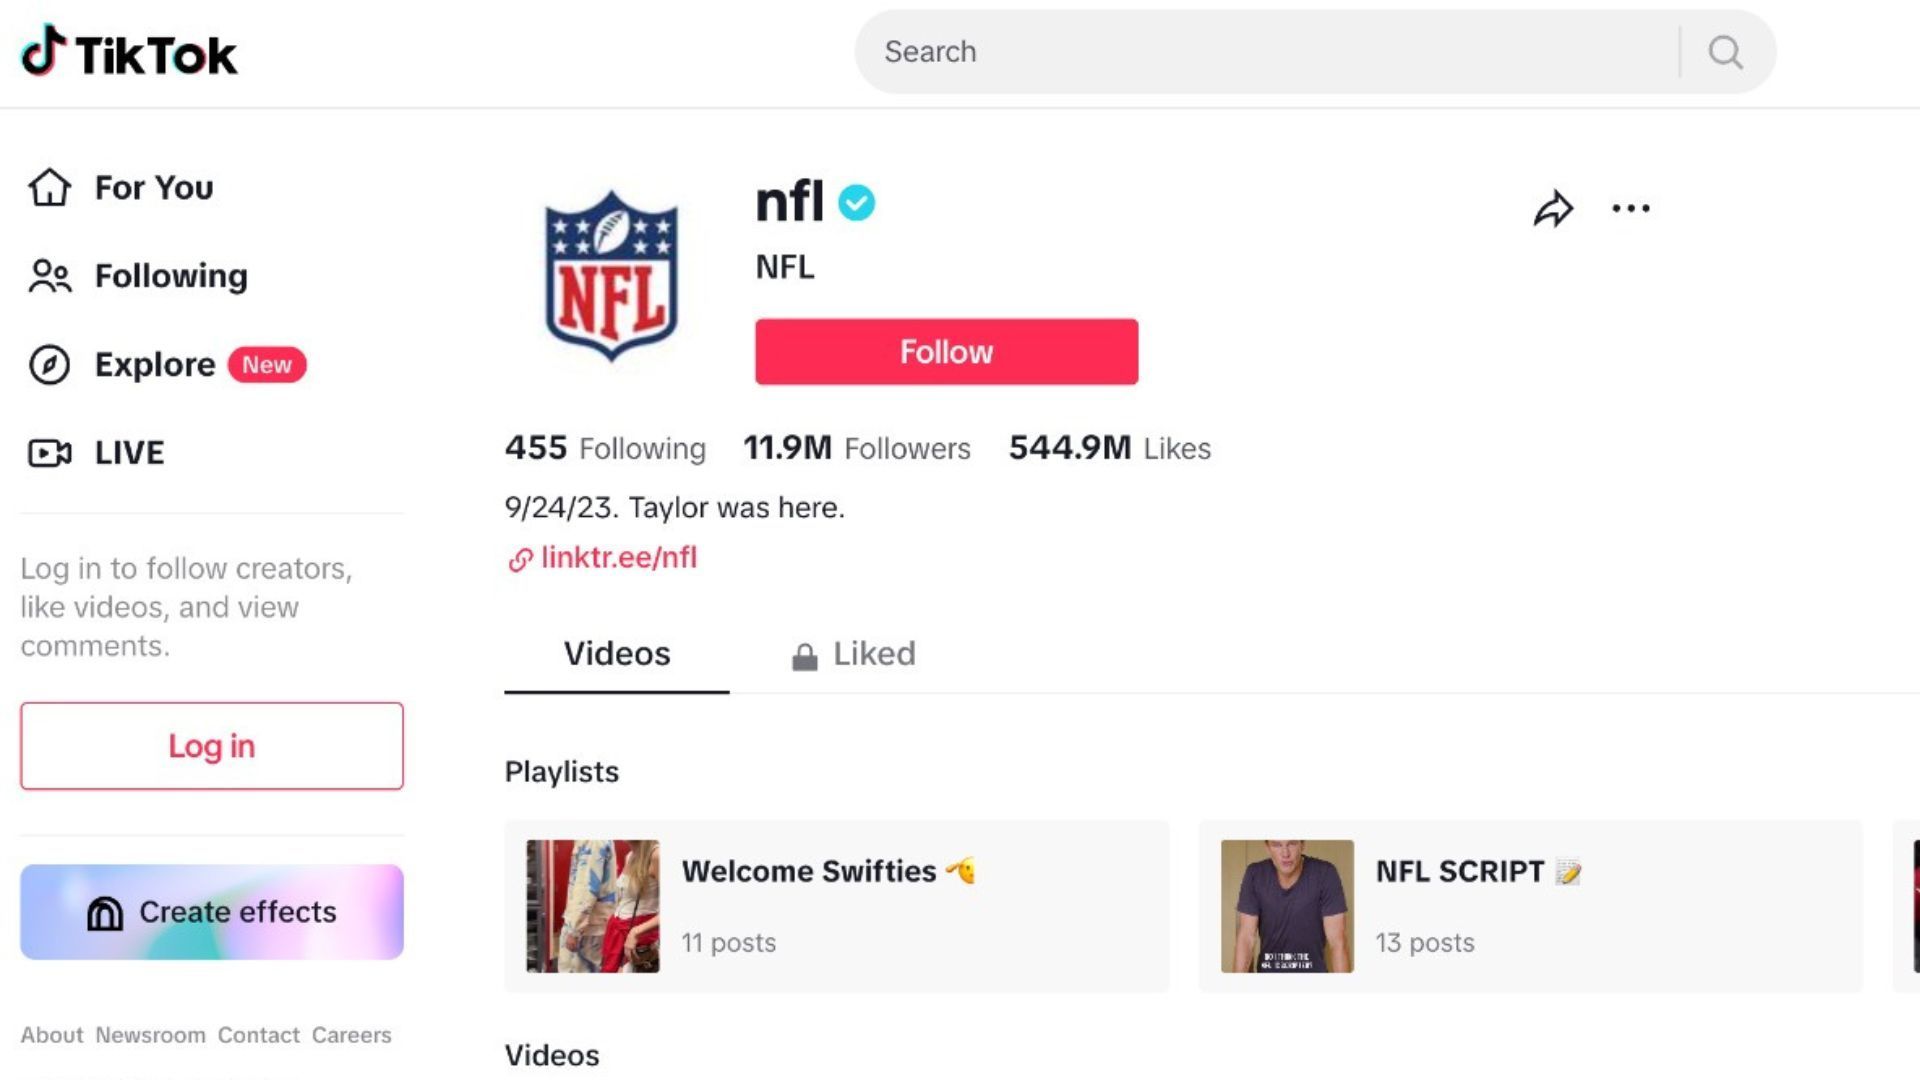Open the three-dot more options menu
The image size is (1920, 1080).
[1631, 208]
